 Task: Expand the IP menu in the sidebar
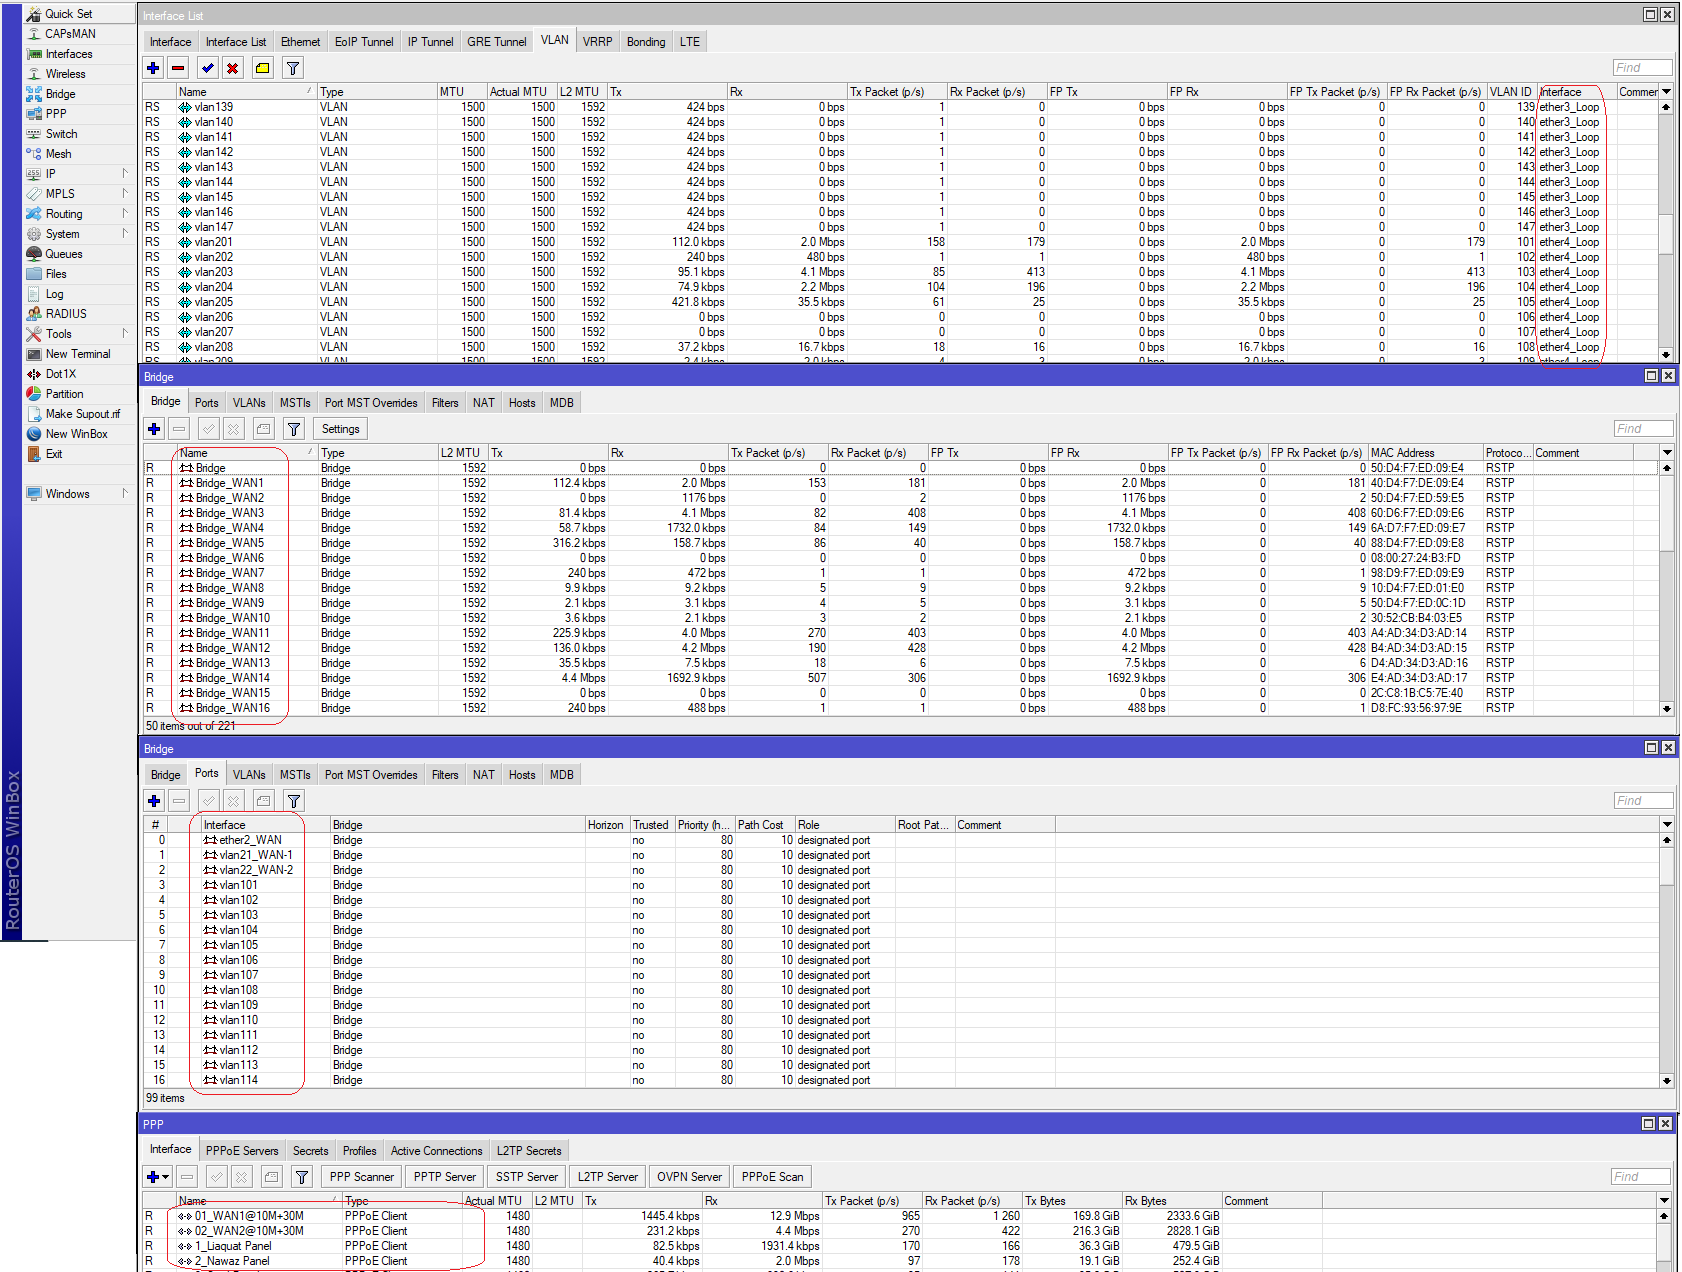click(x=48, y=173)
